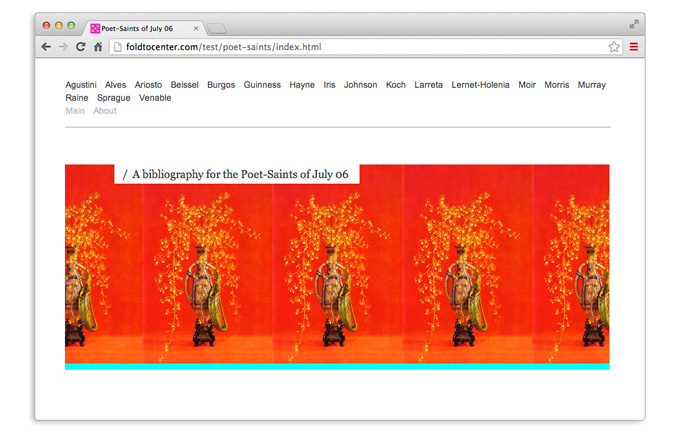
Task: Click the Moir link
Action: [527, 85]
